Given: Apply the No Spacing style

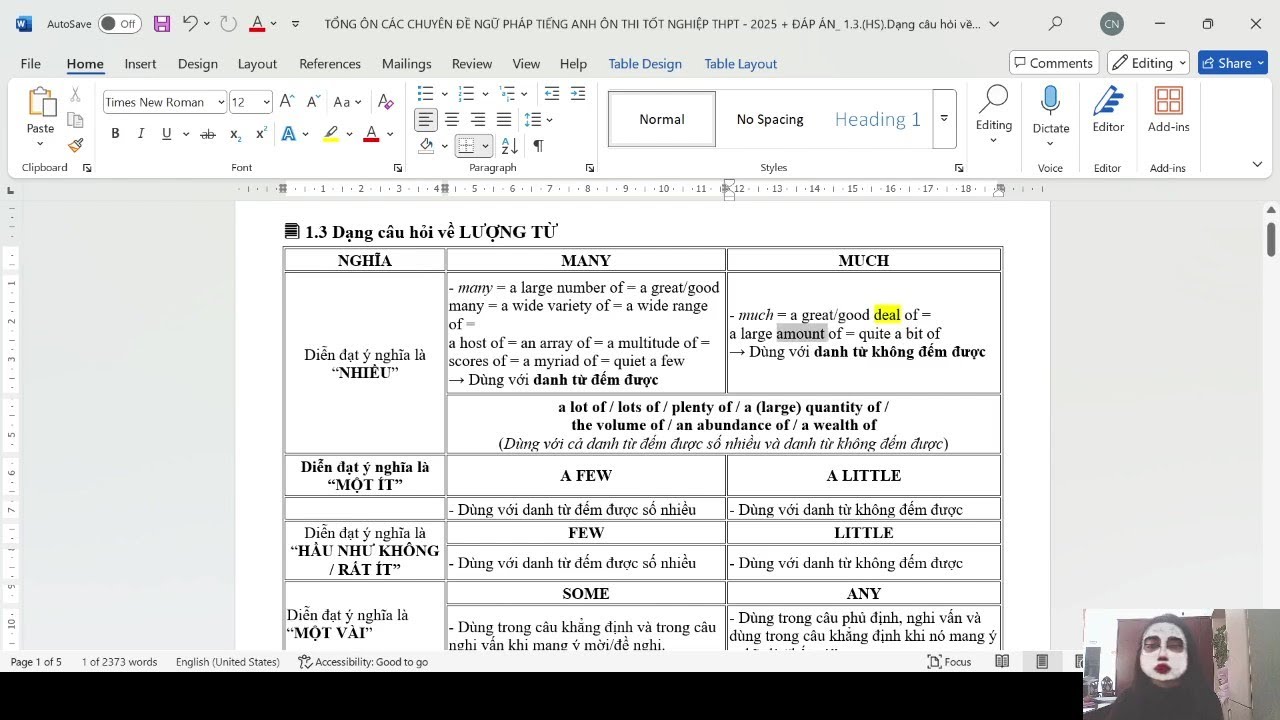Looking at the screenshot, I should click(x=770, y=119).
